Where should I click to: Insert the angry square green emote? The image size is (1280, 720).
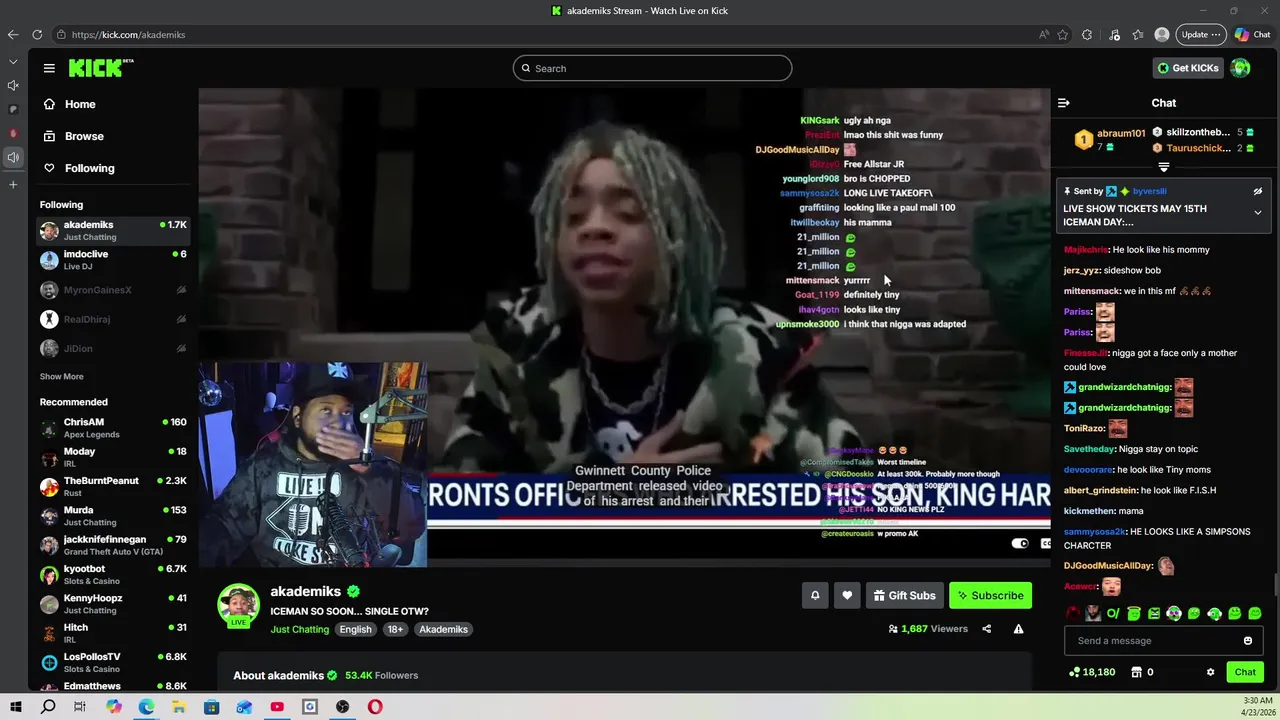pyautogui.click(x=1154, y=613)
